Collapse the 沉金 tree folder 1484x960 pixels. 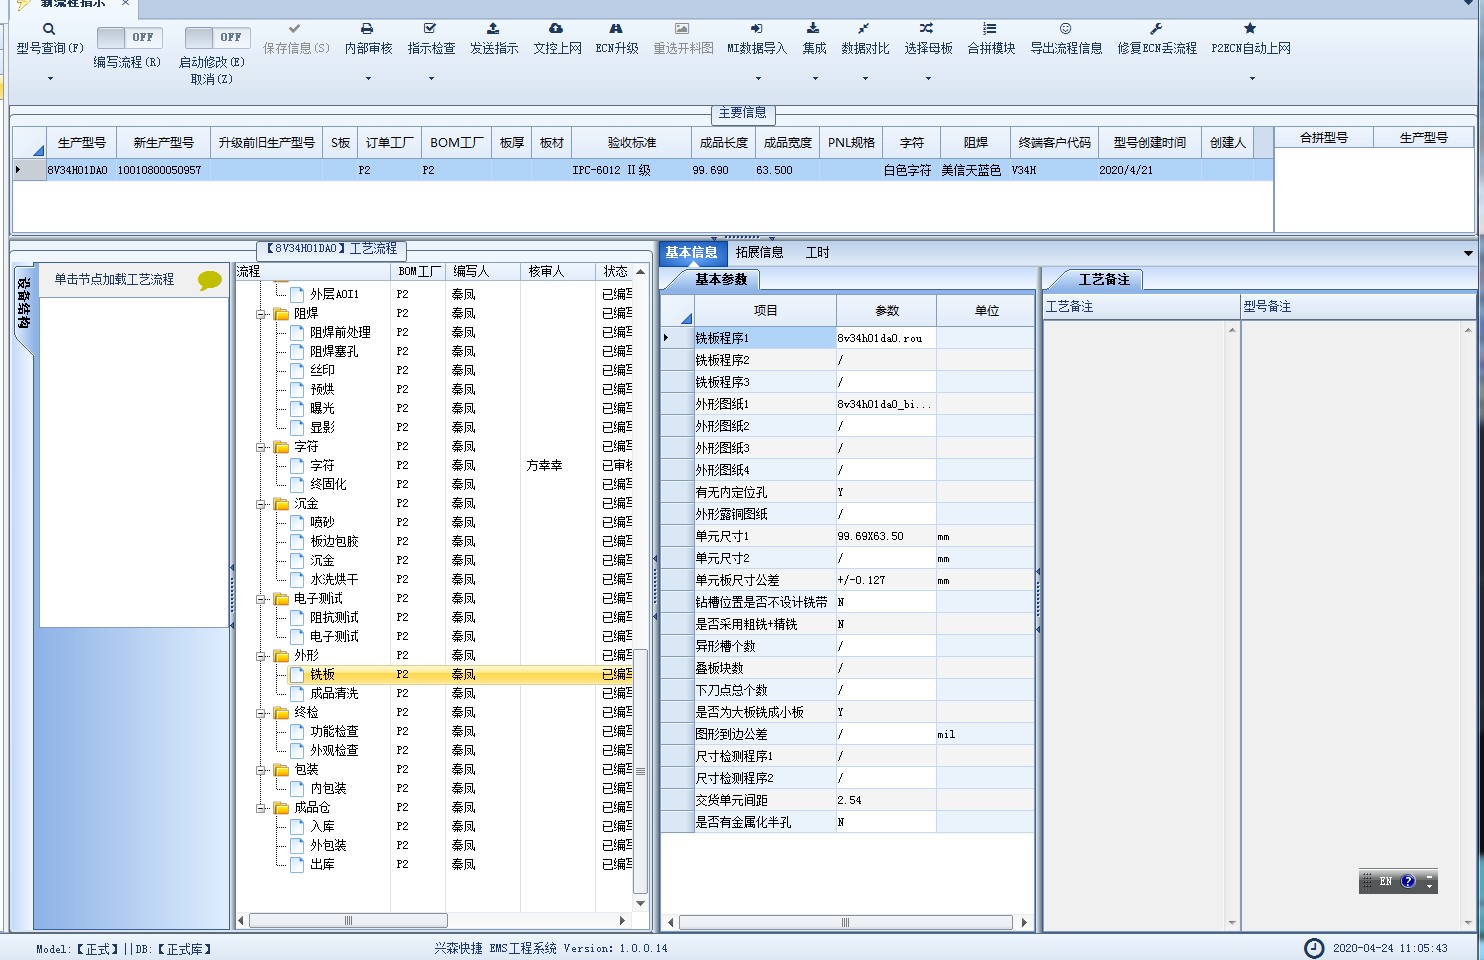click(261, 504)
